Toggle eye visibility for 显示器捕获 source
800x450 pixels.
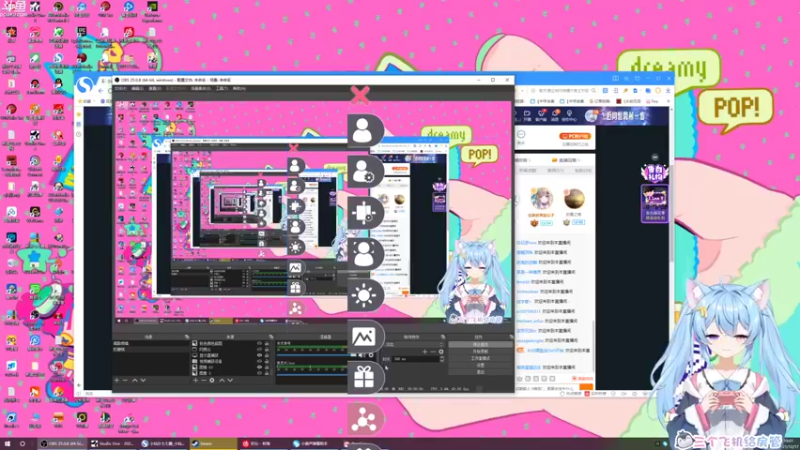point(259,355)
